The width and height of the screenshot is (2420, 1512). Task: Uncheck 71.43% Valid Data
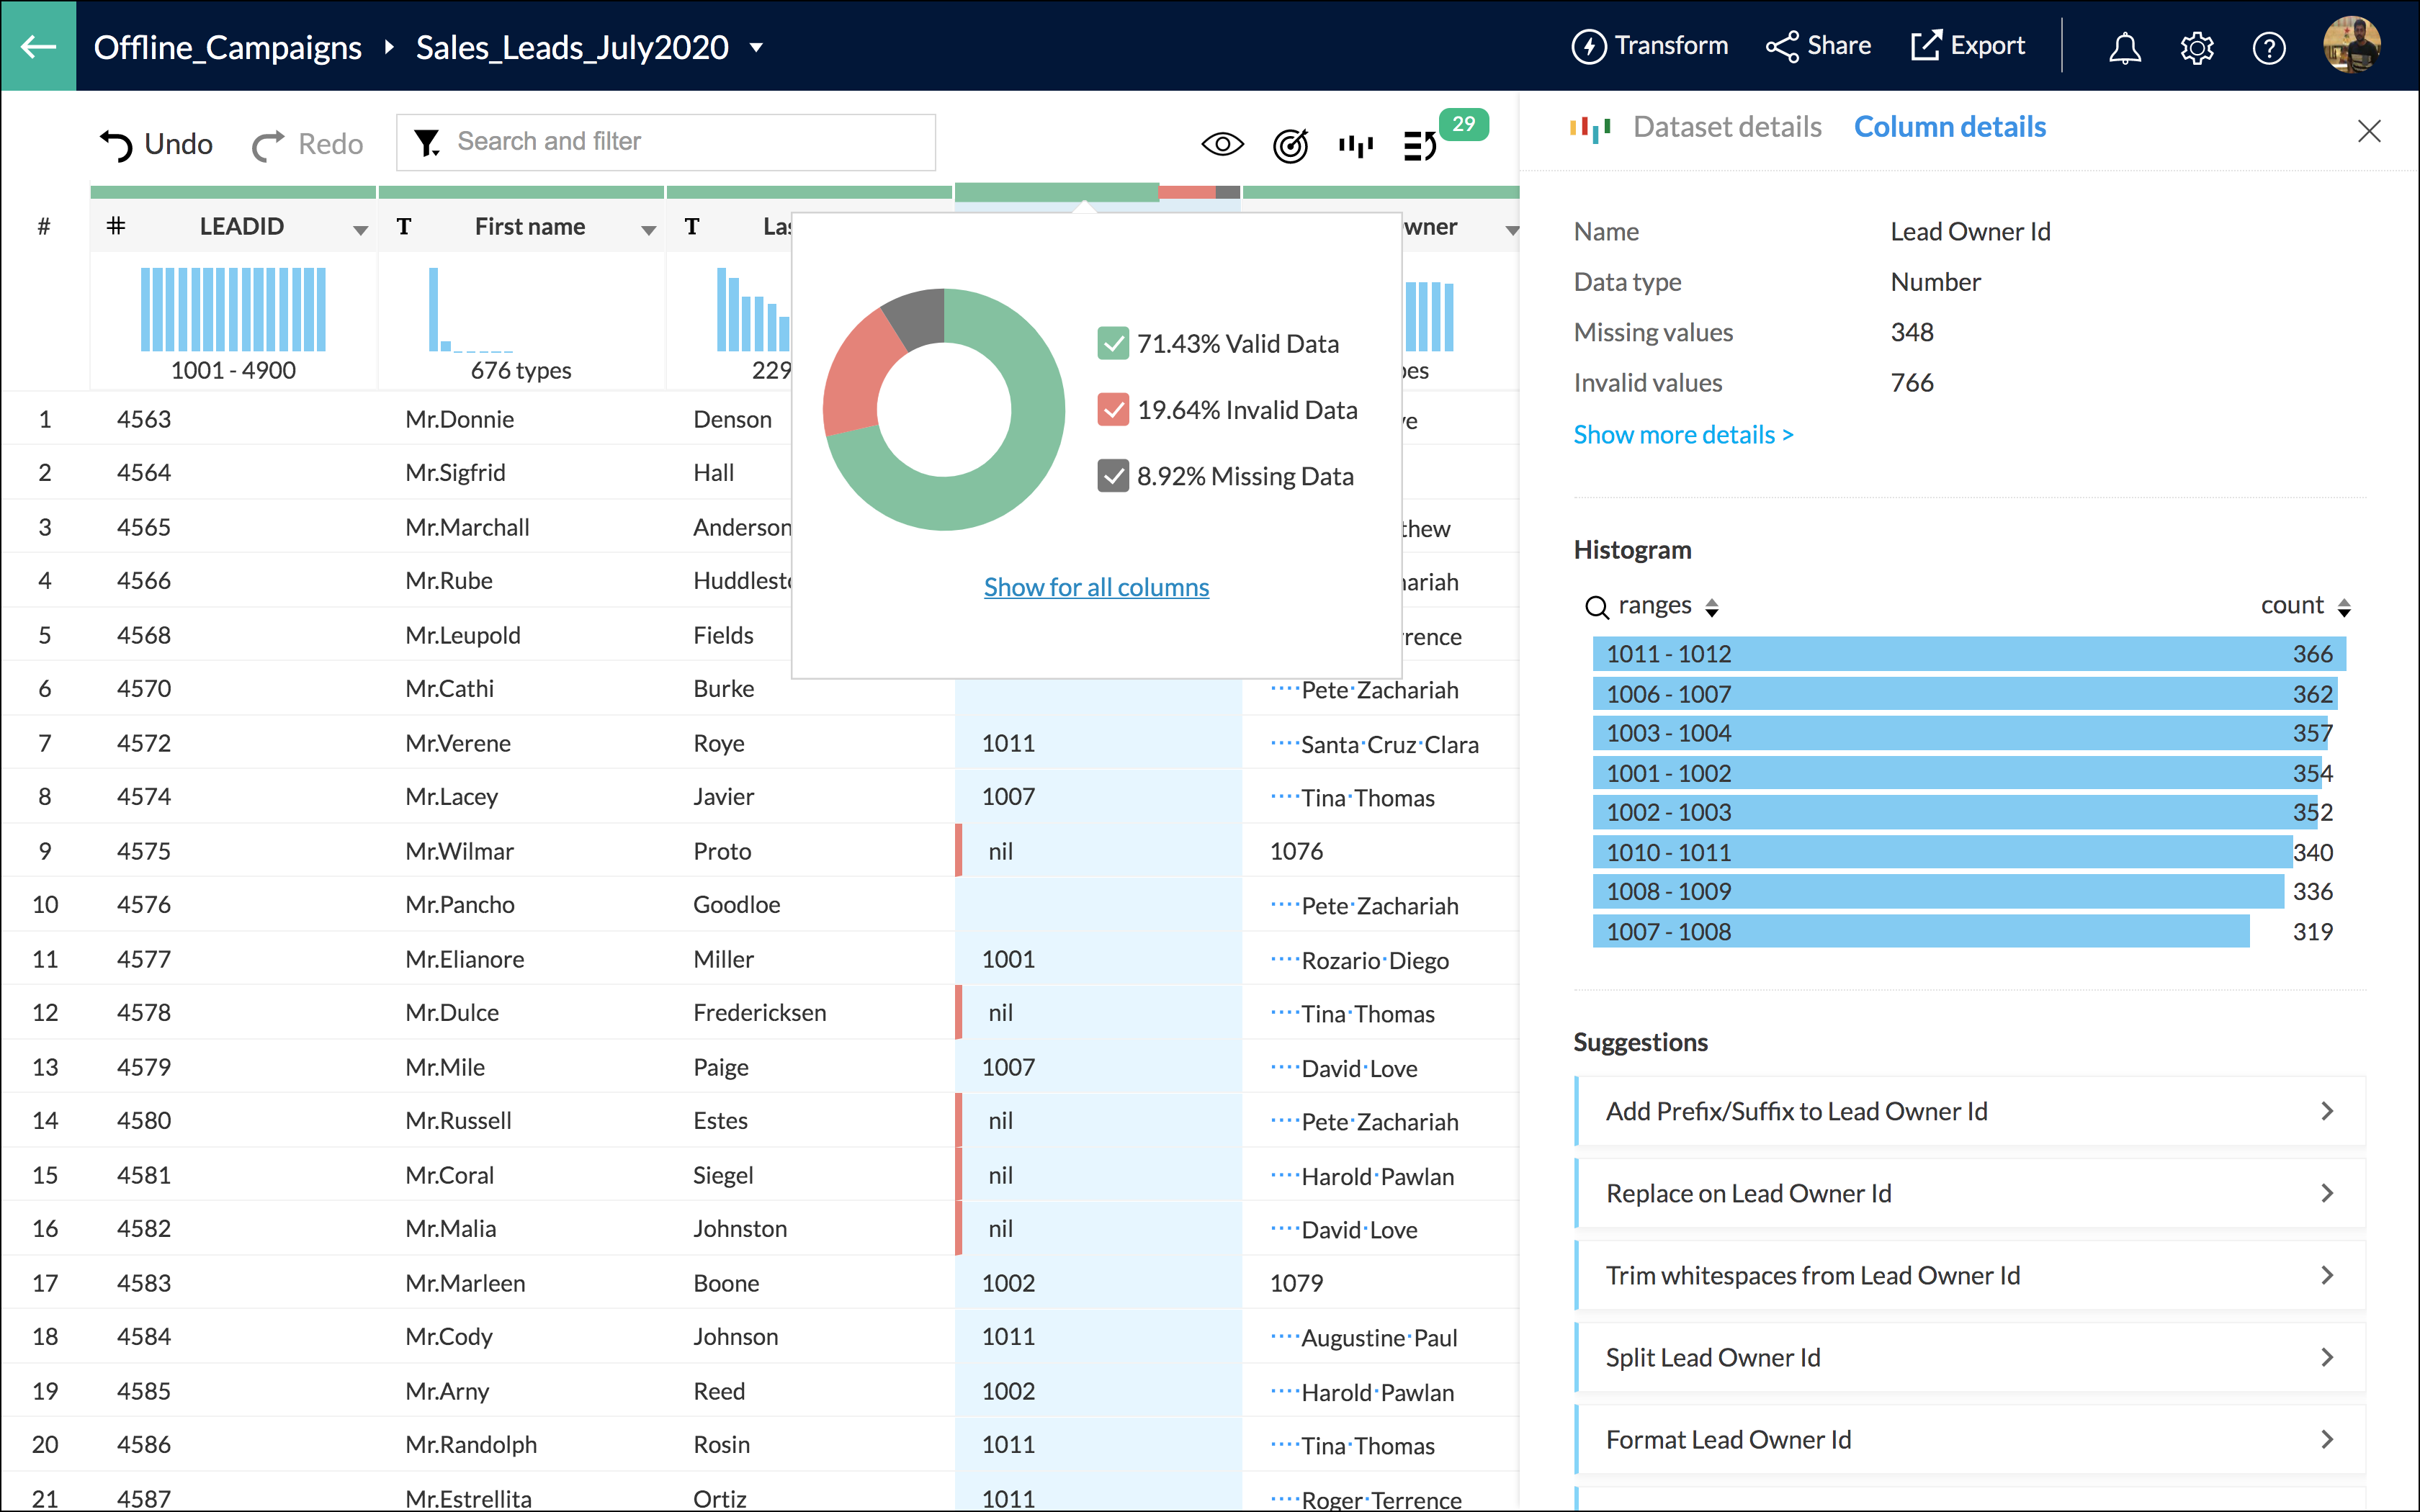1113,343
